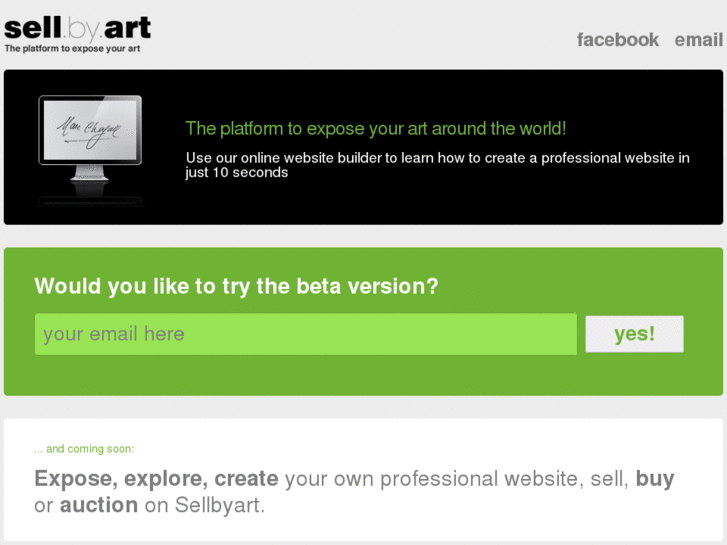Open the facebook link
The image size is (727, 545).
coord(617,40)
